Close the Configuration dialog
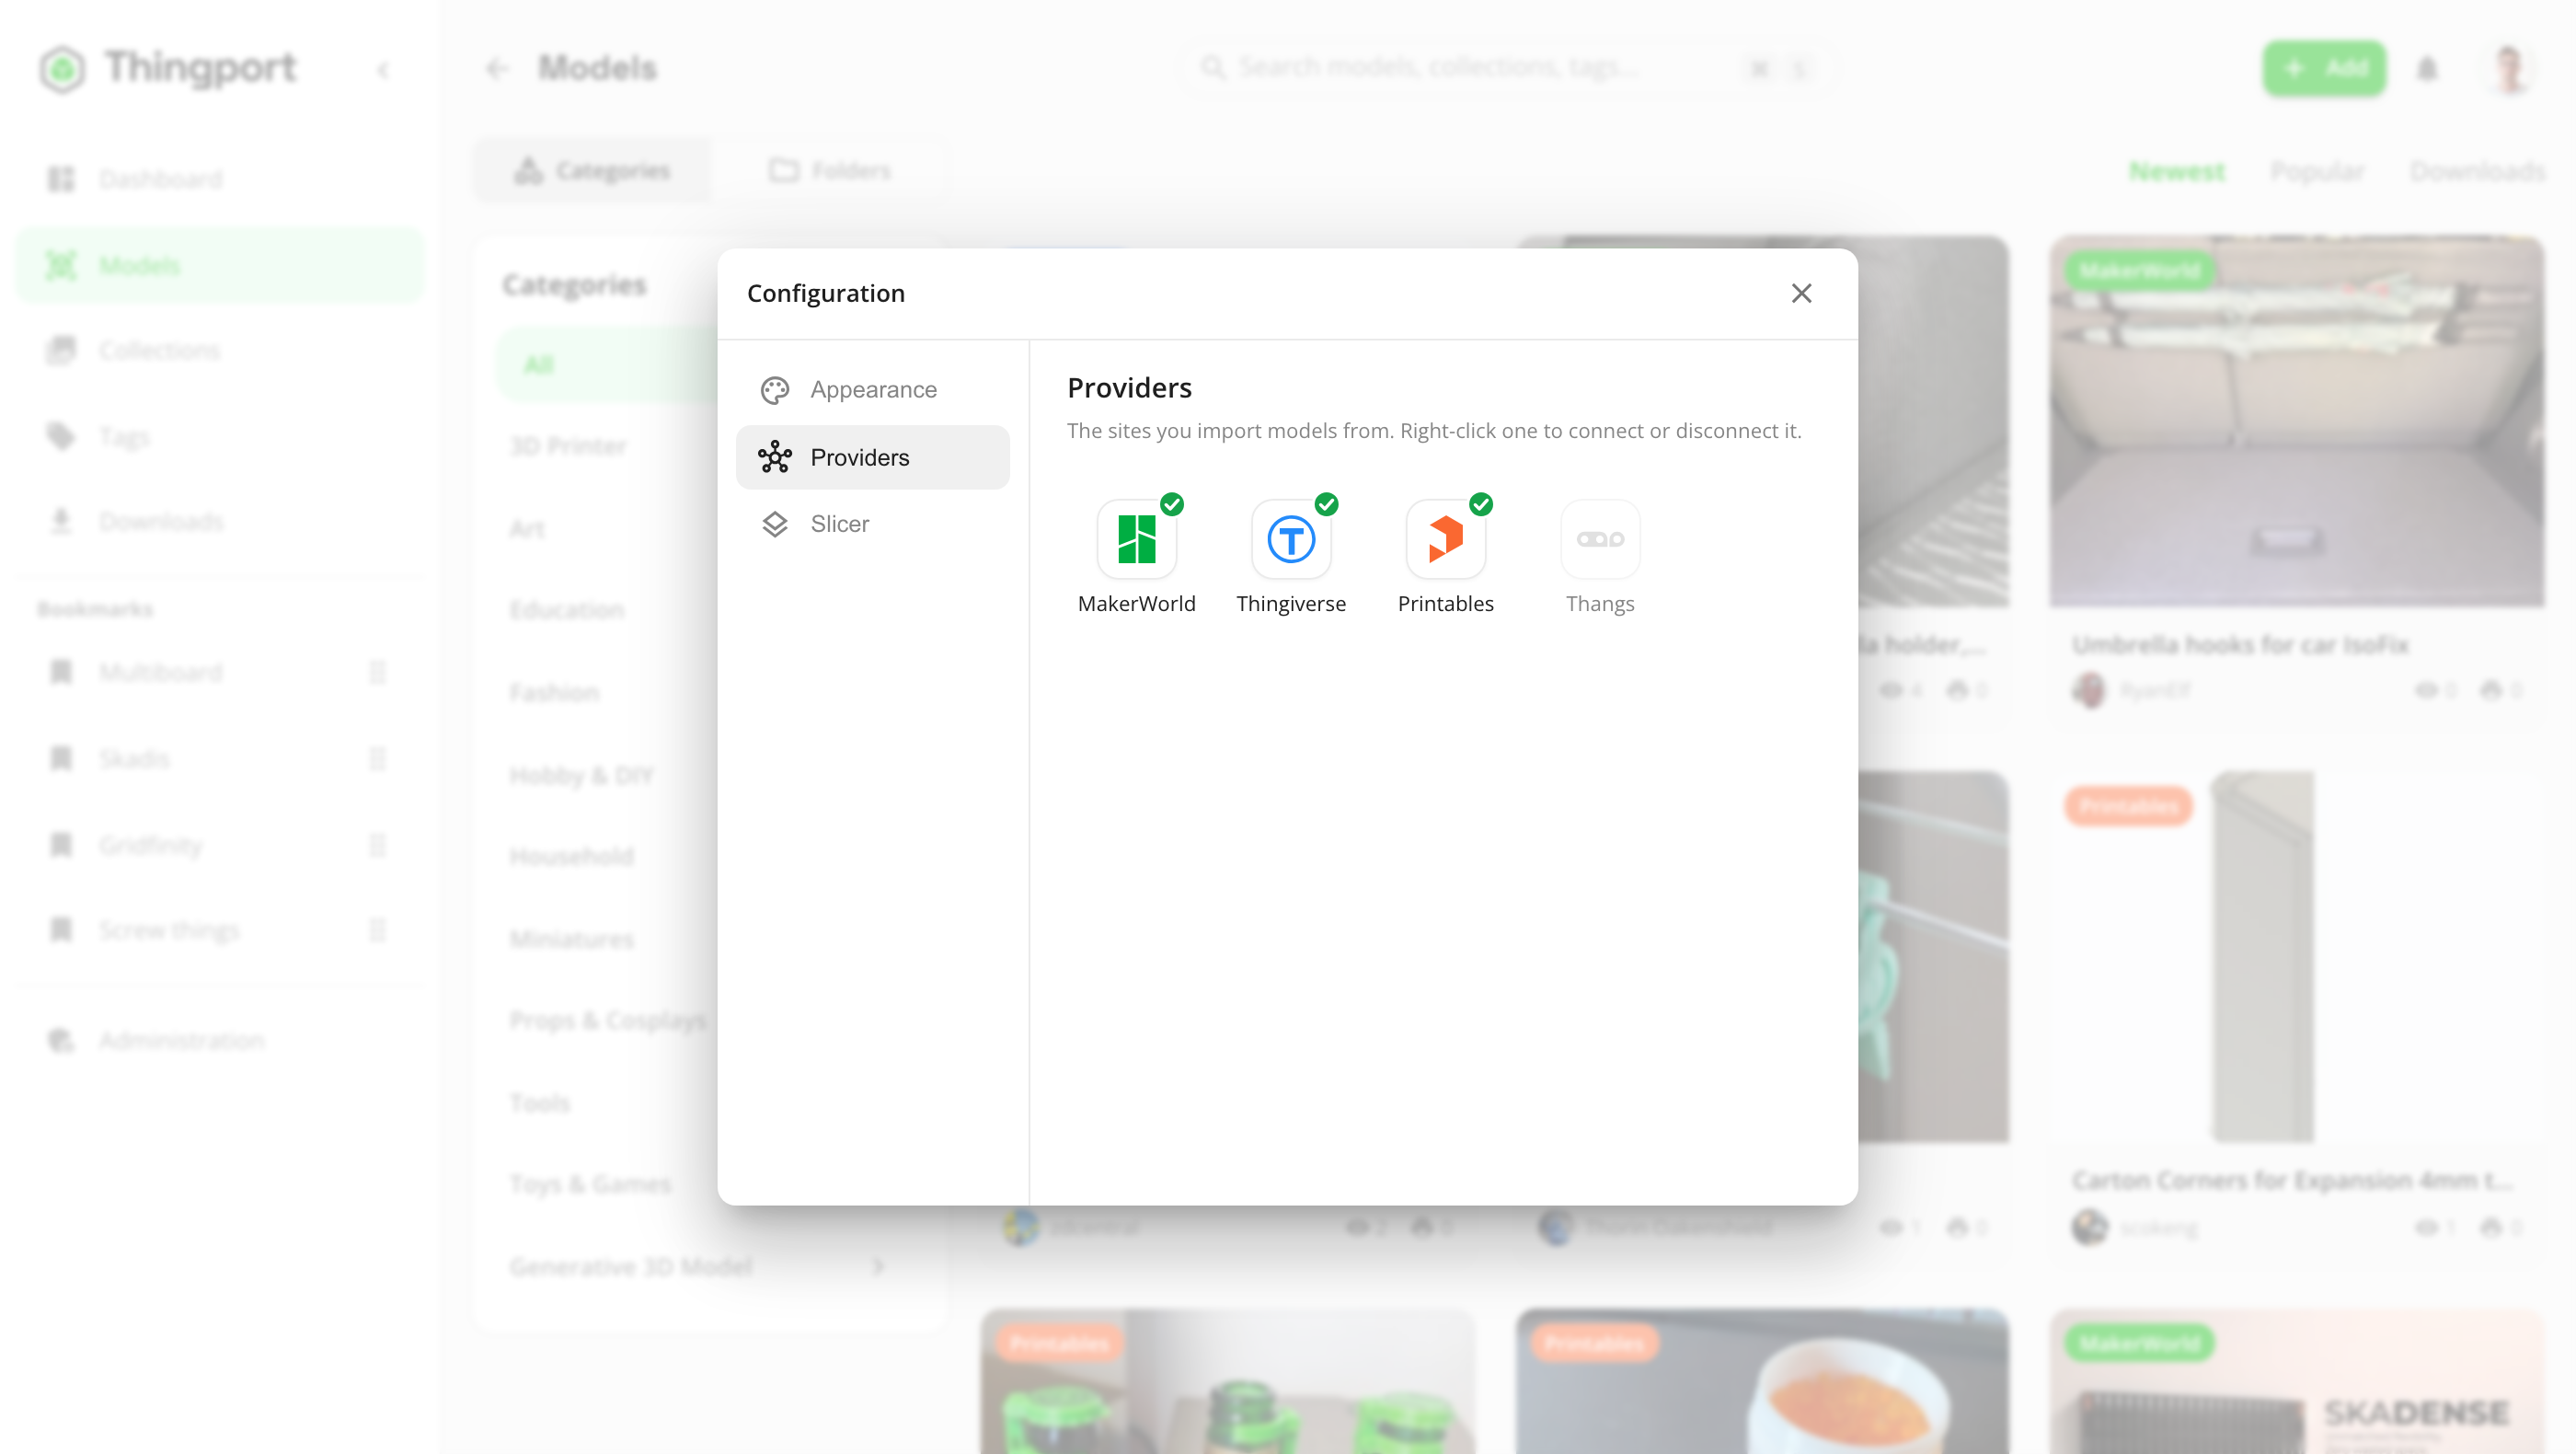The height and width of the screenshot is (1454, 2576). [x=1801, y=293]
